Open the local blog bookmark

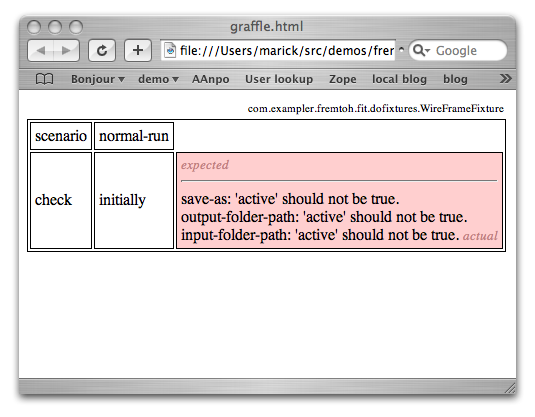pyautogui.click(x=399, y=79)
